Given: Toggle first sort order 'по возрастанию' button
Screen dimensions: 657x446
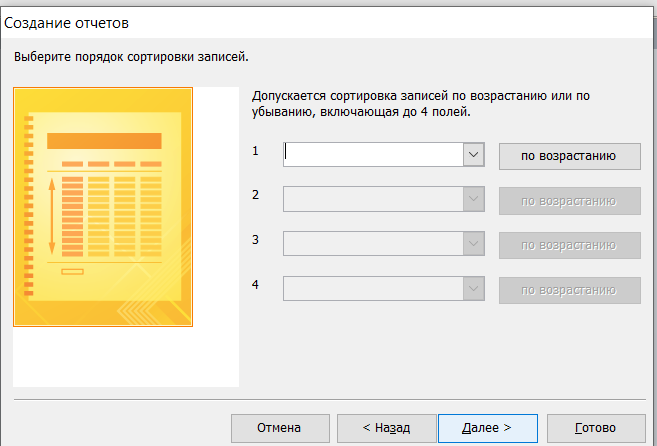Looking at the screenshot, I should coord(569,155).
